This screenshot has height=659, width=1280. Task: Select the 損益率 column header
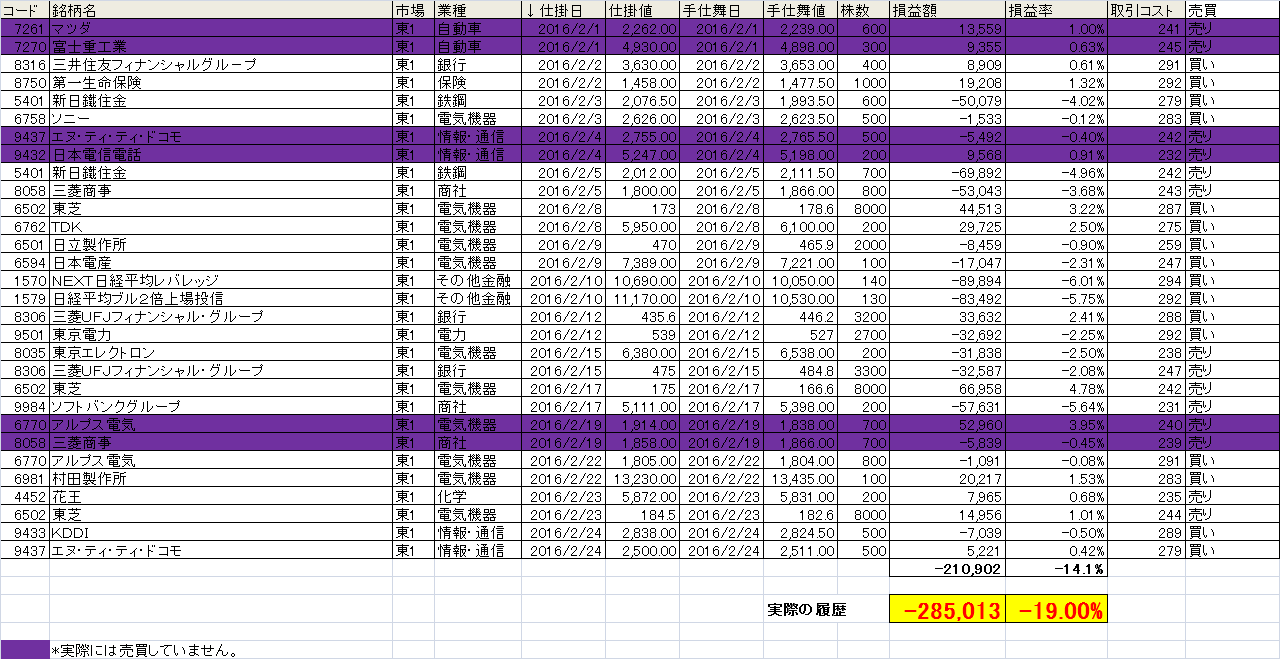(1057, 10)
